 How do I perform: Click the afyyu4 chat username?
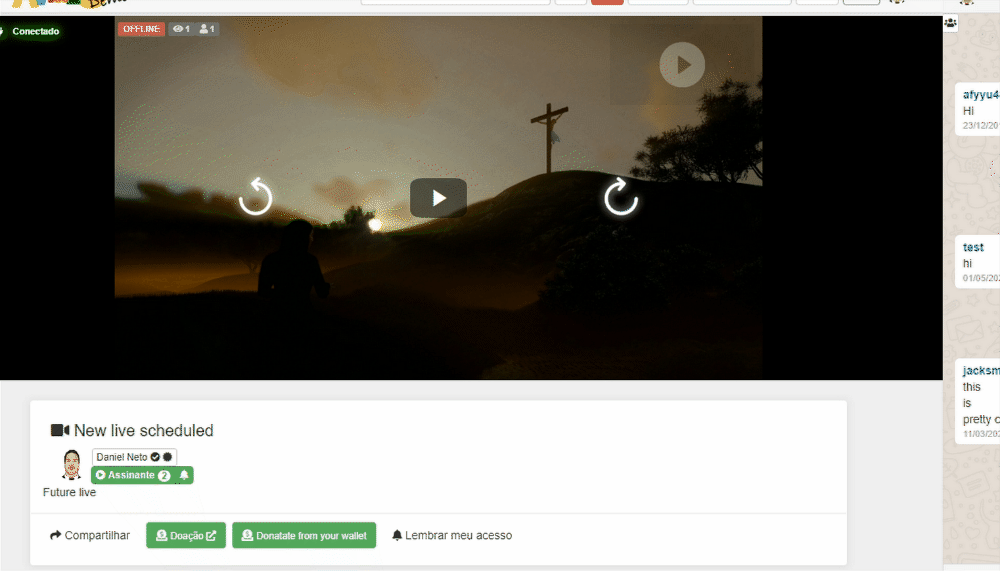pos(981,95)
